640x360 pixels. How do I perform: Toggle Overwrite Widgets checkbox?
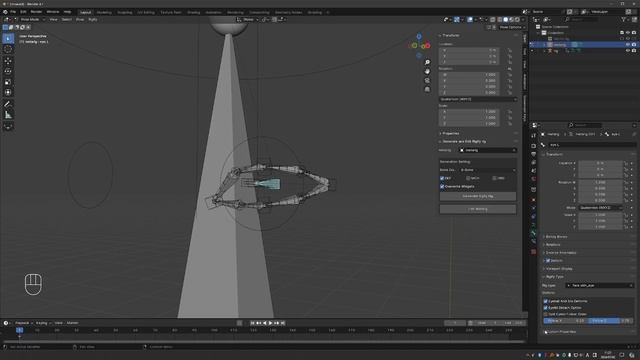[x=442, y=187]
